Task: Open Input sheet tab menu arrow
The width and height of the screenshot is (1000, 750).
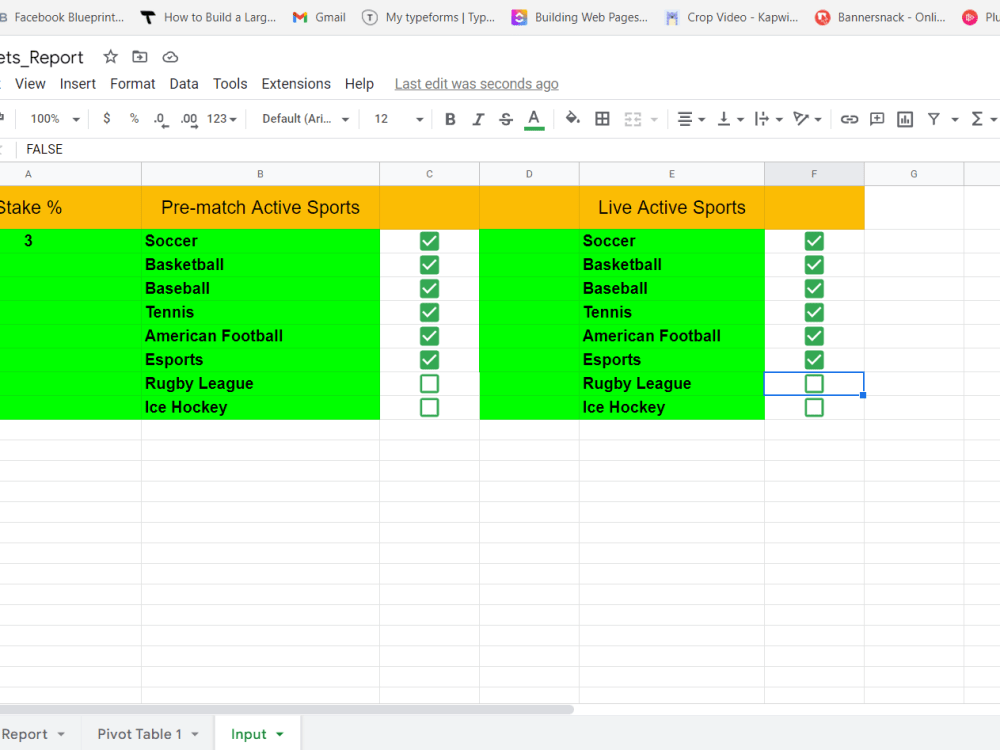Action: (279, 735)
